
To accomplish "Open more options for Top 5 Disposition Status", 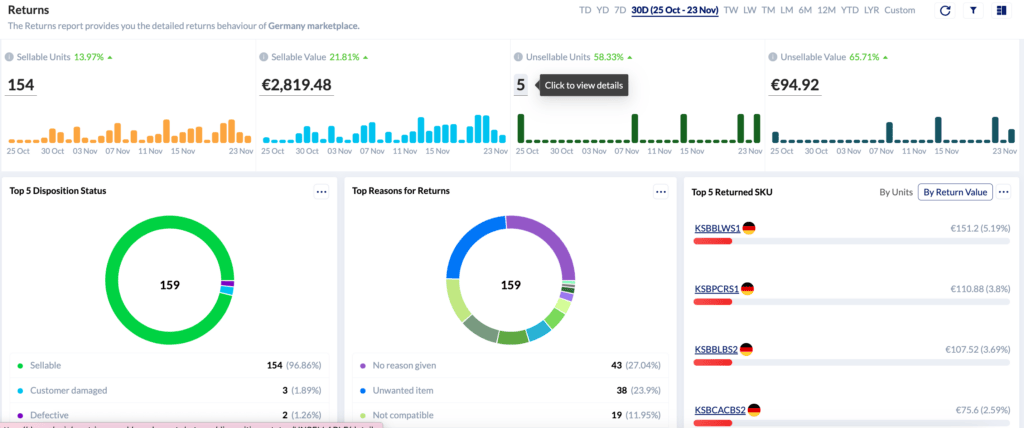I will point(321,191).
